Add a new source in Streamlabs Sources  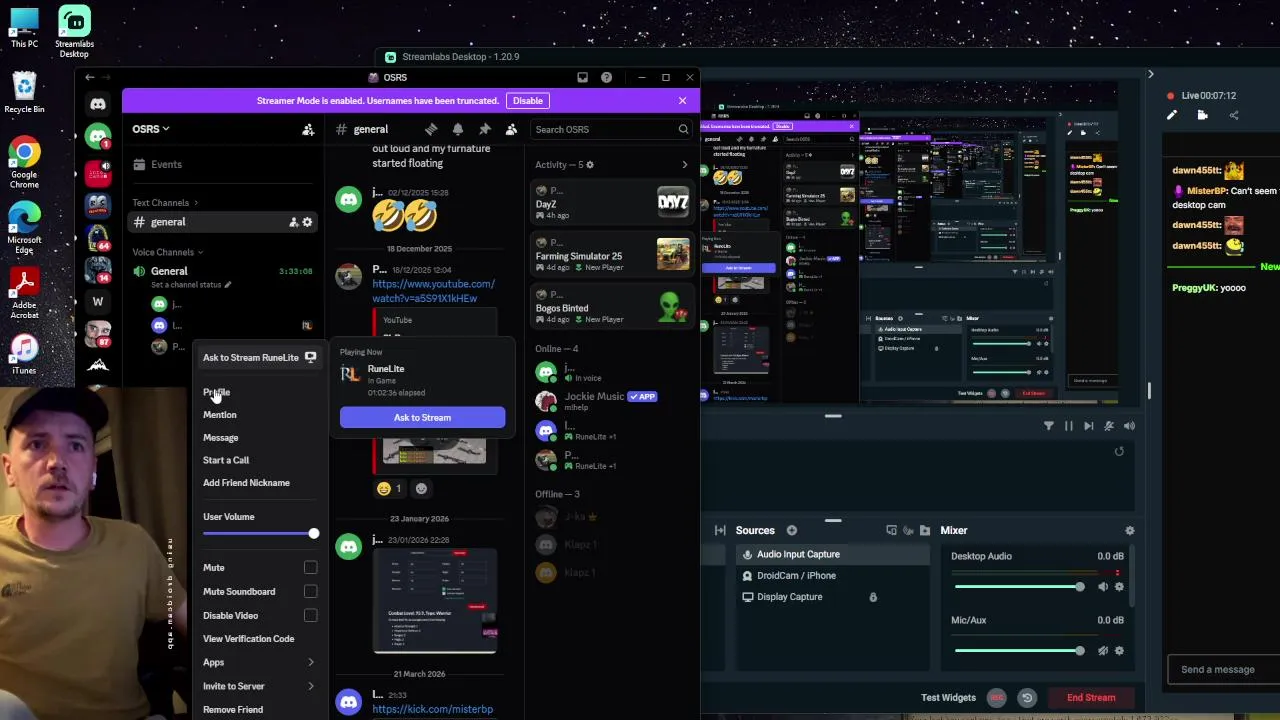(x=791, y=530)
